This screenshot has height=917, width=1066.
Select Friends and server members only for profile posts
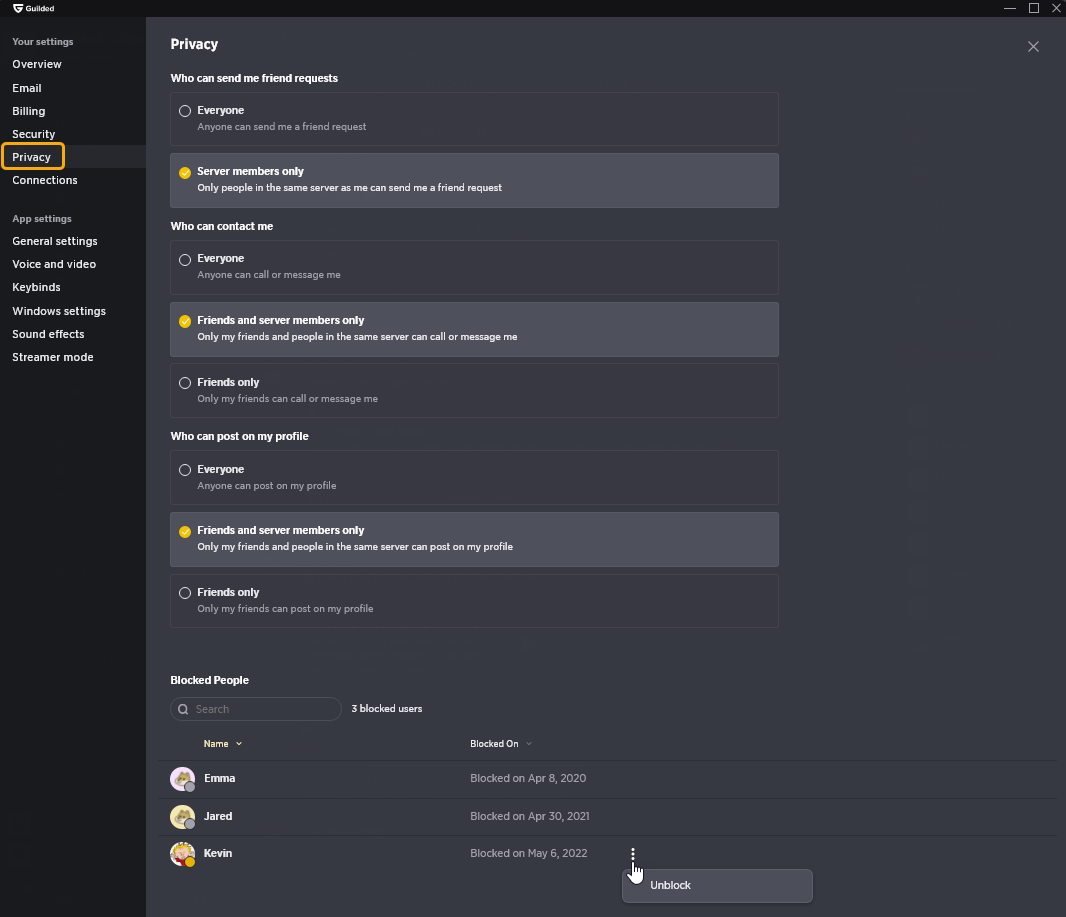pos(474,539)
